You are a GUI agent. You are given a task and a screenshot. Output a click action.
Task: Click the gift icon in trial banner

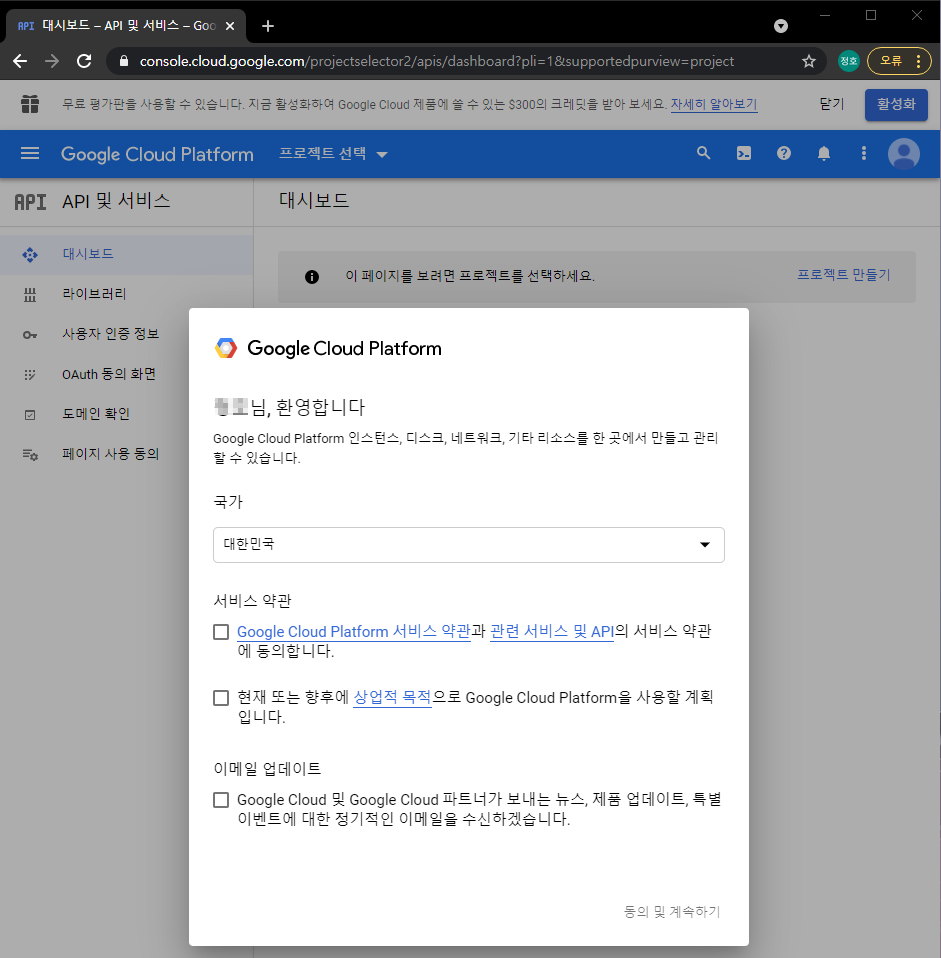pyautogui.click(x=30, y=104)
